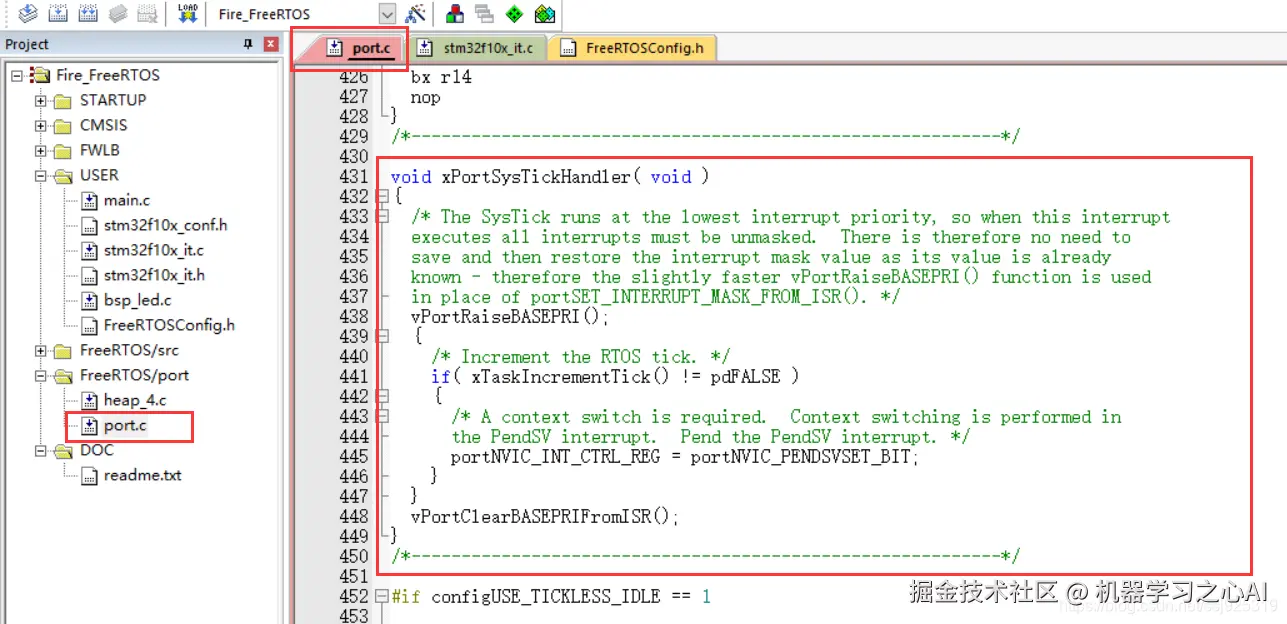This screenshot has width=1287, height=624.
Task: Click vPortClearBASEPRIFromISR(); on line 448
Action: tap(545, 517)
